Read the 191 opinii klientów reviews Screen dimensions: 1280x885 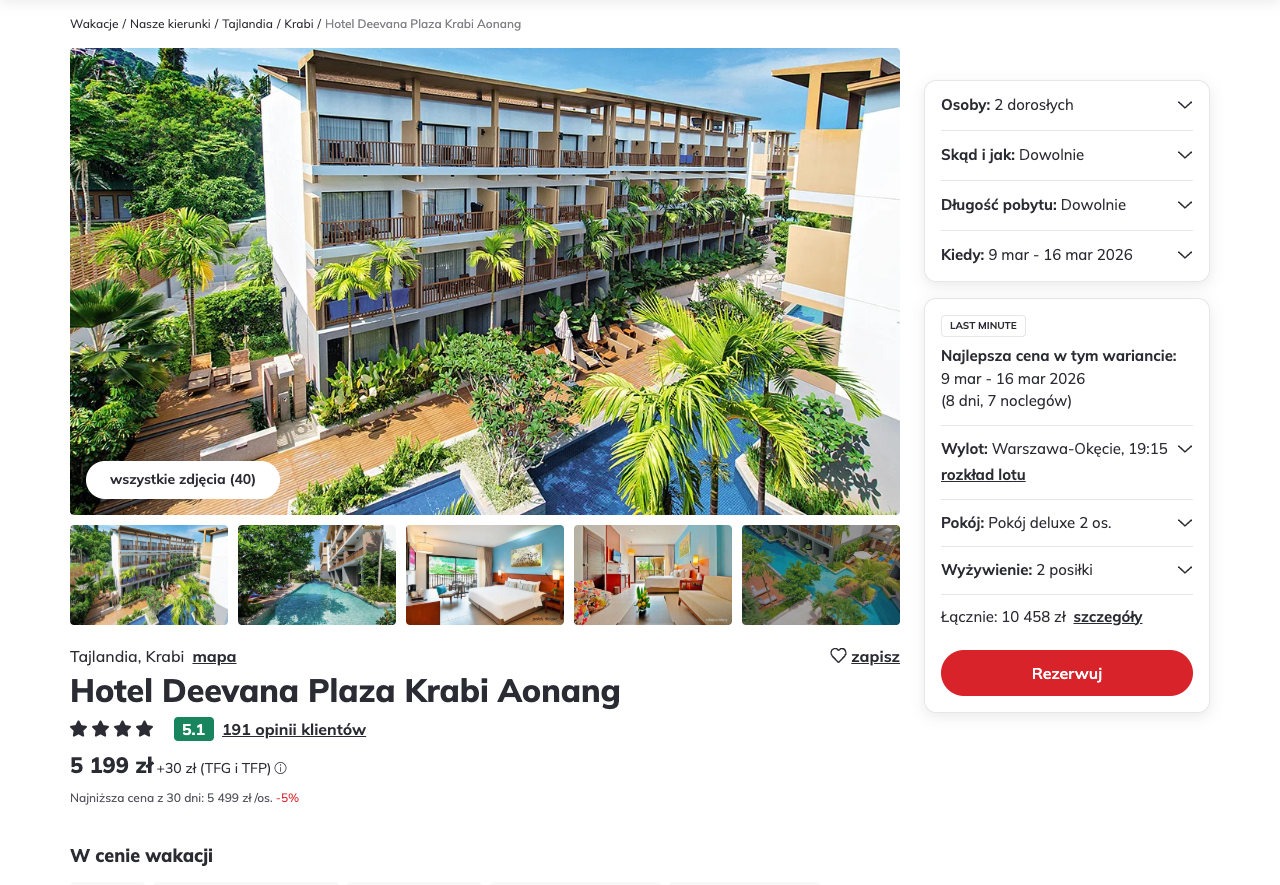(294, 729)
